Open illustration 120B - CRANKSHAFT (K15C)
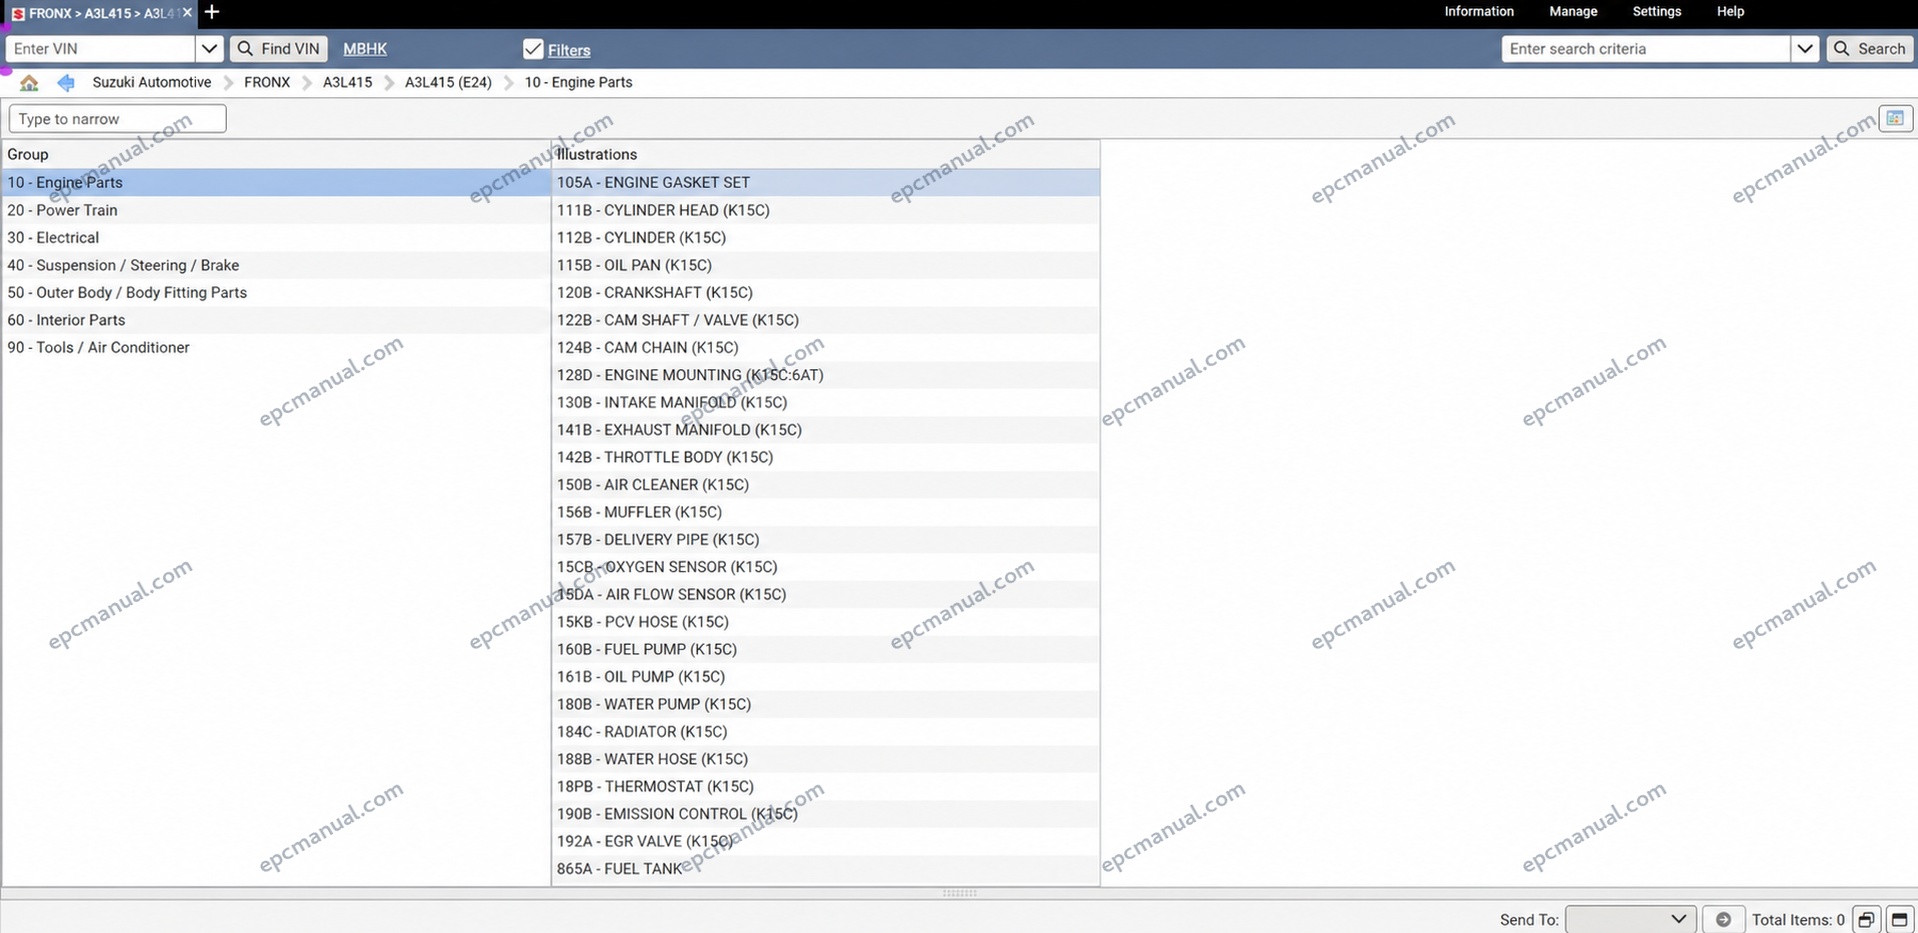 coord(826,293)
